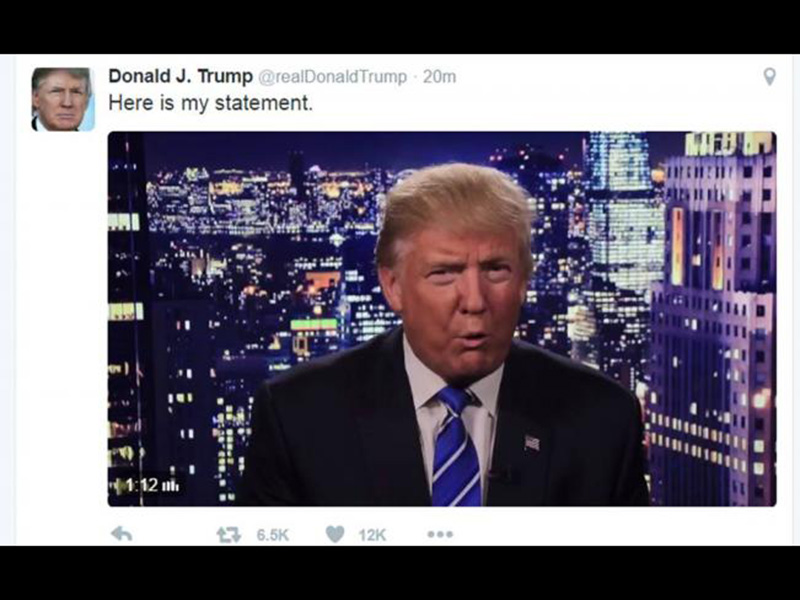Screen dimensions: 800x600
Task: Click the audio bars indicator after 1:12
Action: [170, 486]
